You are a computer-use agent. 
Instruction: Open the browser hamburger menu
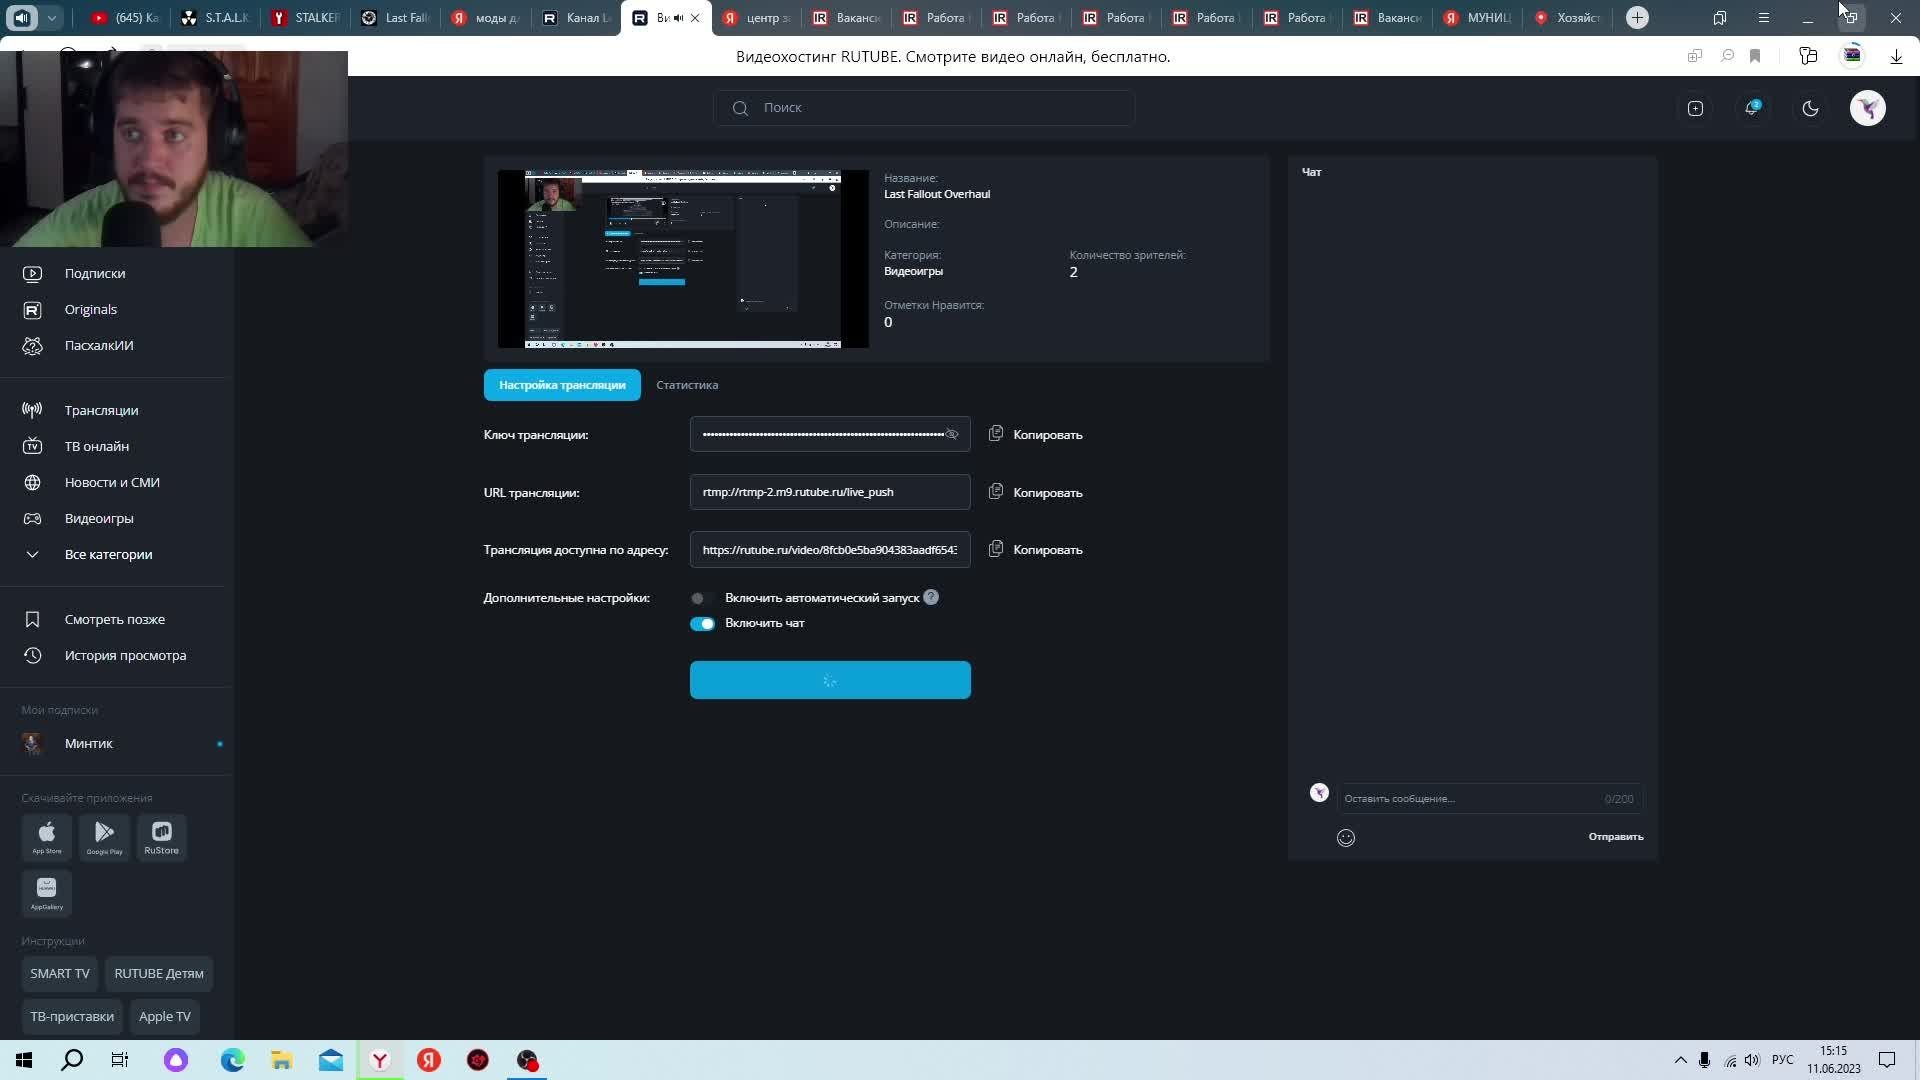(1764, 18)
